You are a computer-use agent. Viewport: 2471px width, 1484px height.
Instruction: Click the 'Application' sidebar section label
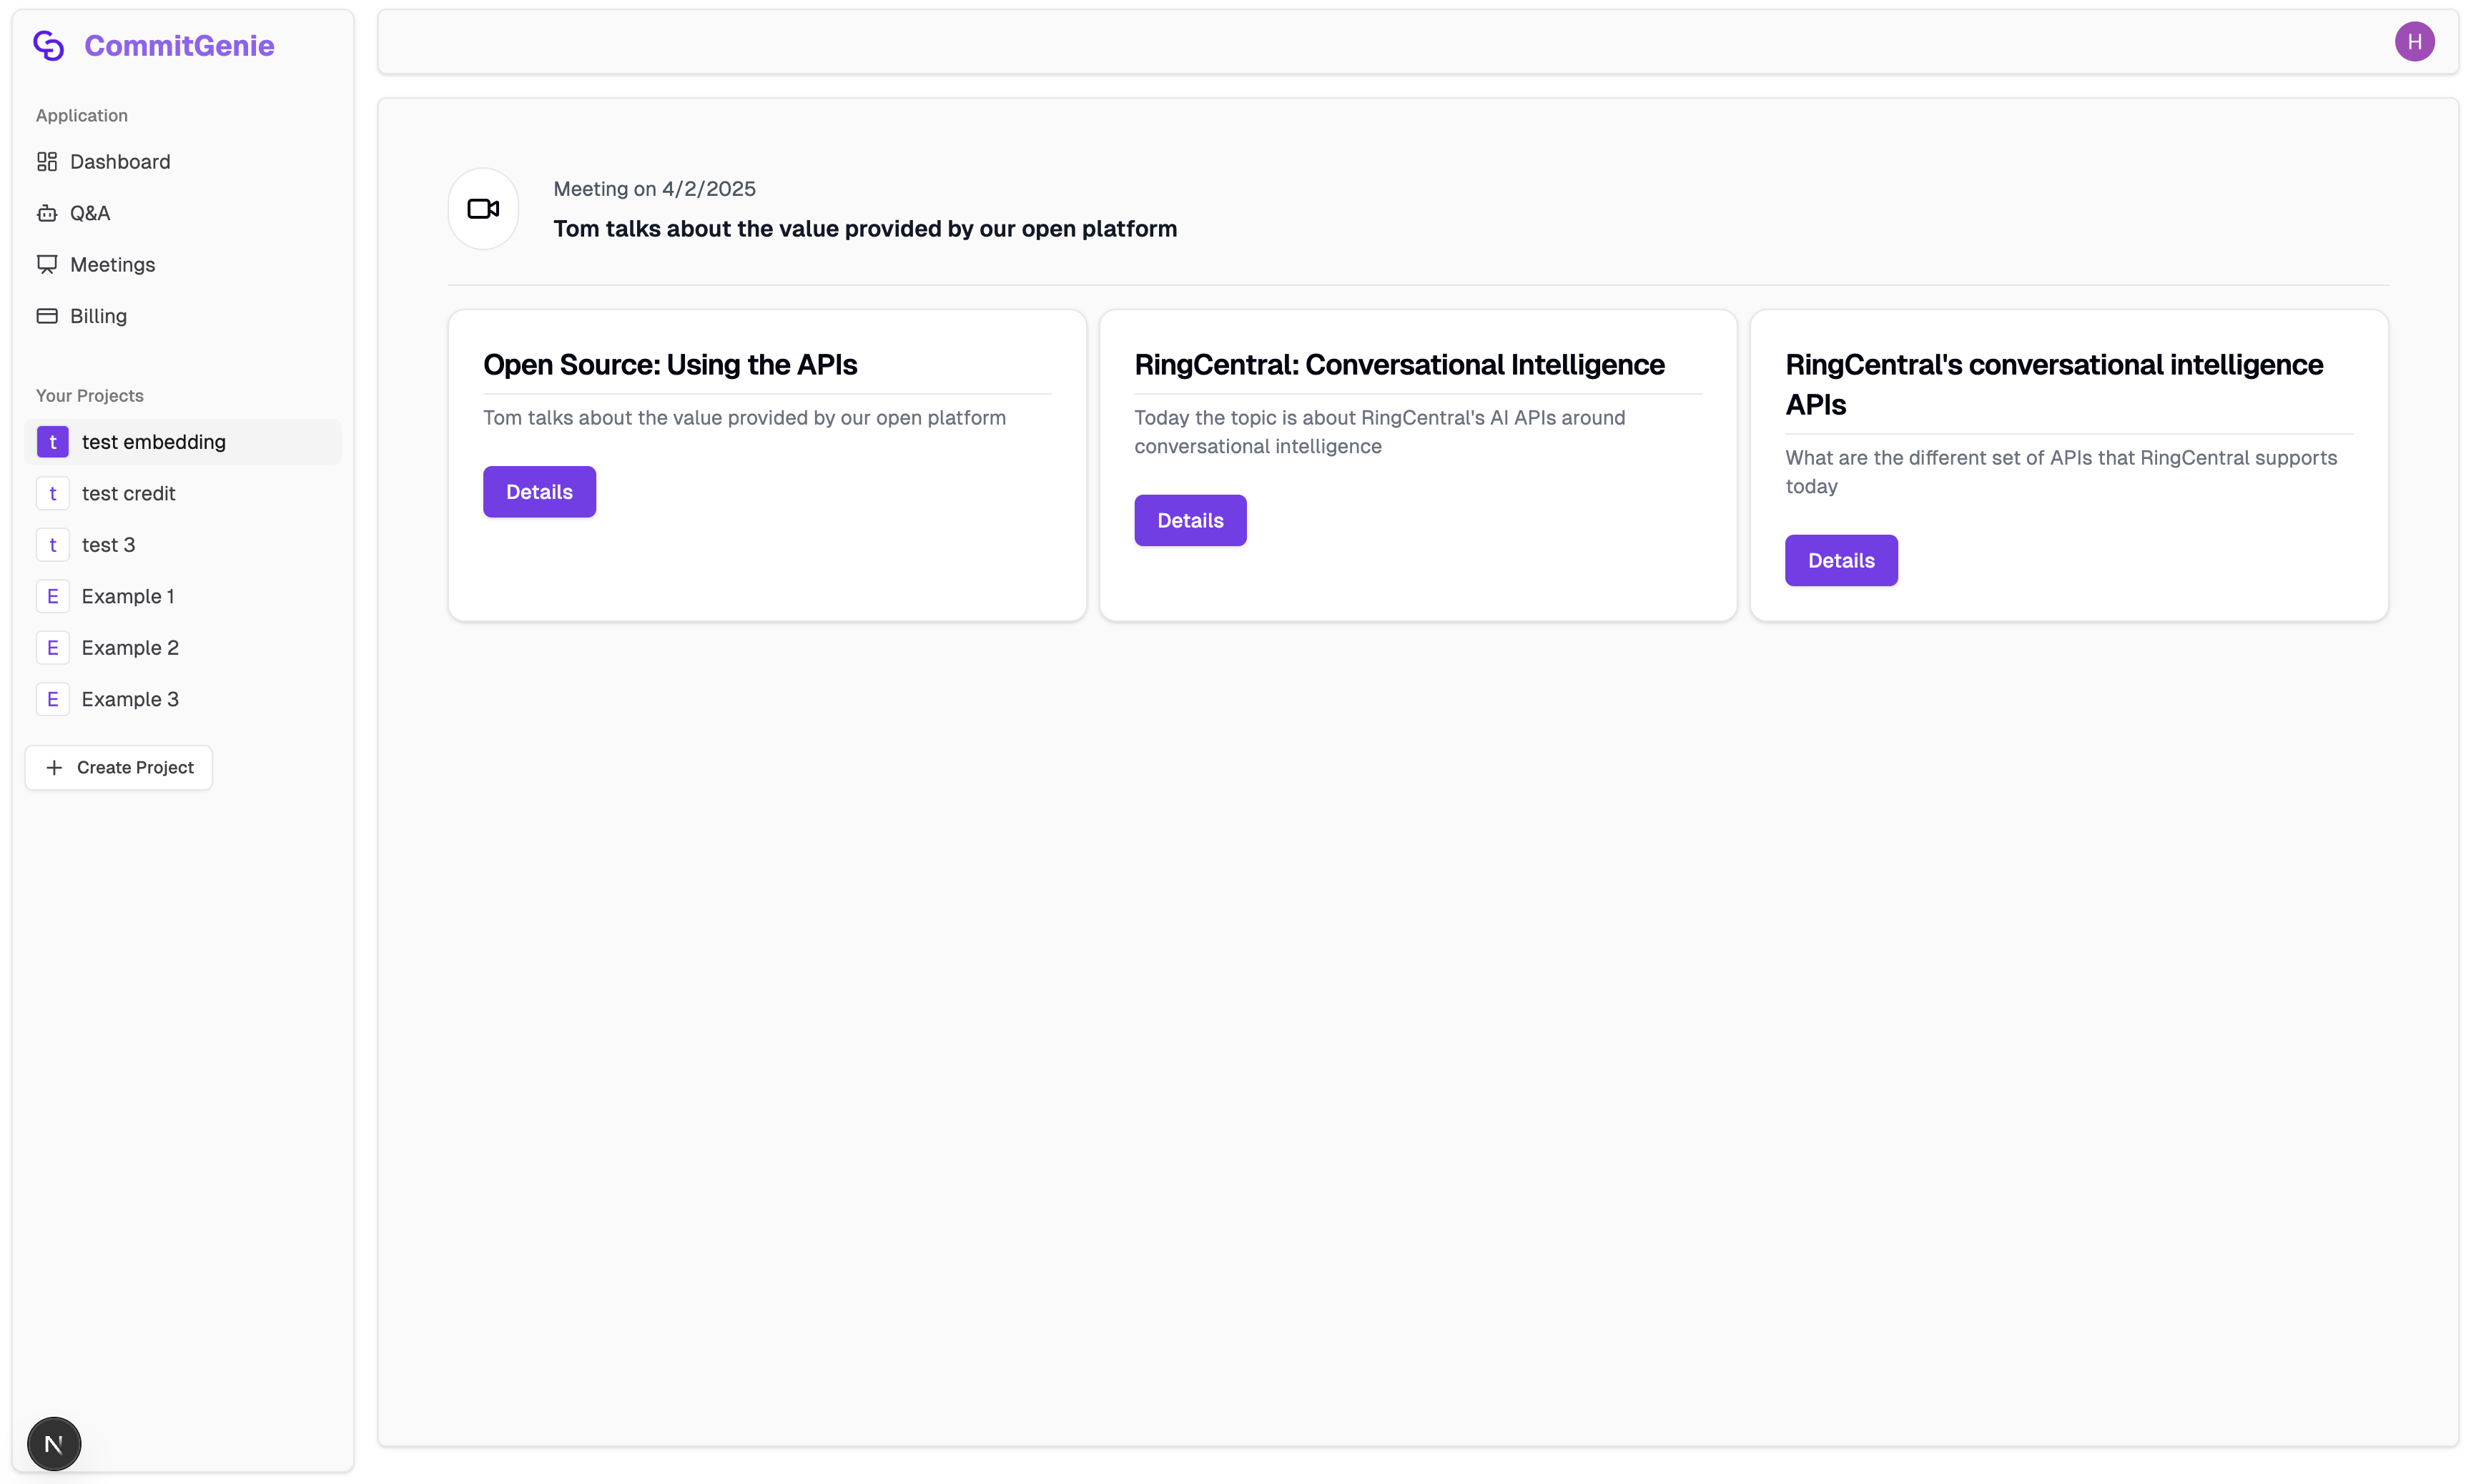(x=82, y=115)
